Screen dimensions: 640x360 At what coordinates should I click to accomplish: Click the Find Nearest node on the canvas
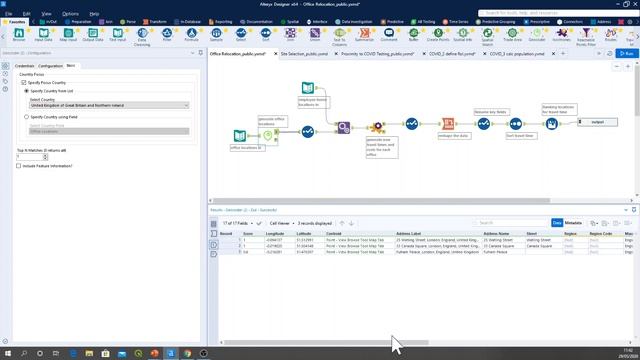pos(344,128)
